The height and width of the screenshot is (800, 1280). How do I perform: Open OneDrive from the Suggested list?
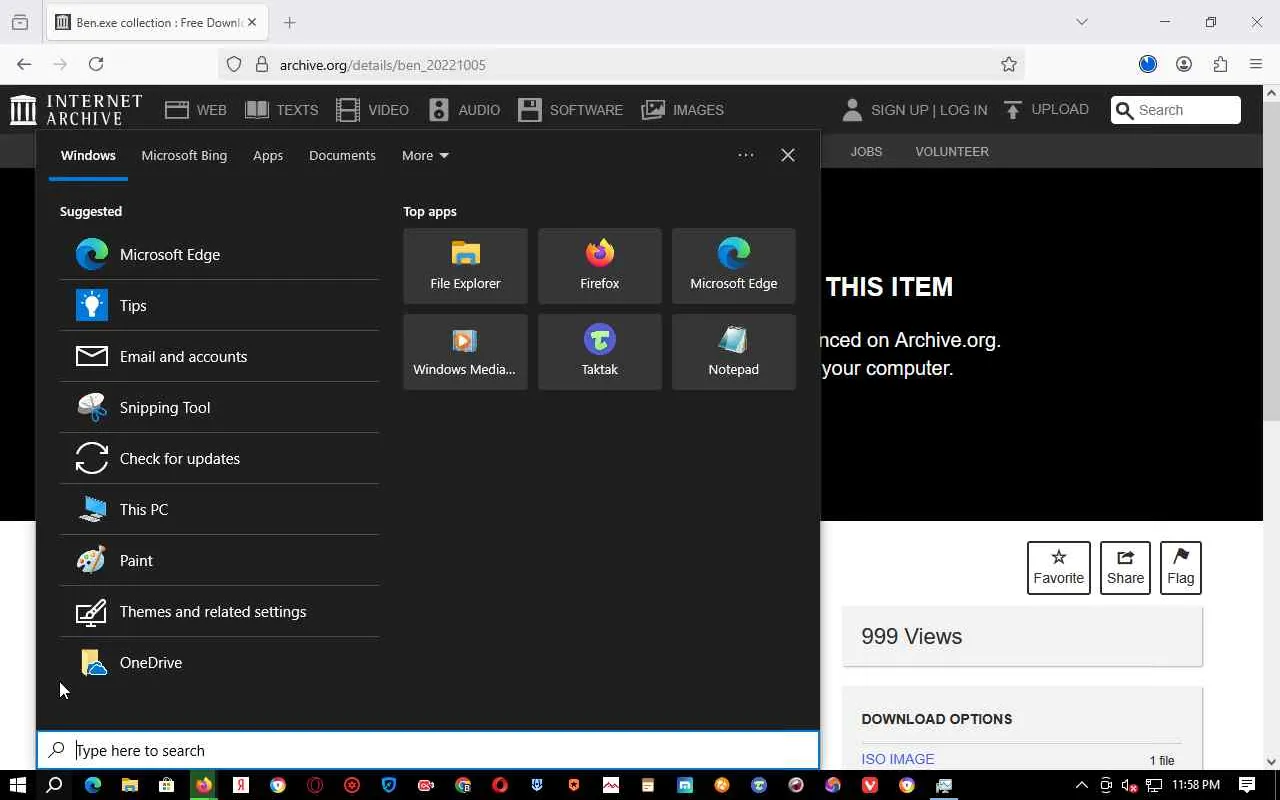click(x=219, y=662)
